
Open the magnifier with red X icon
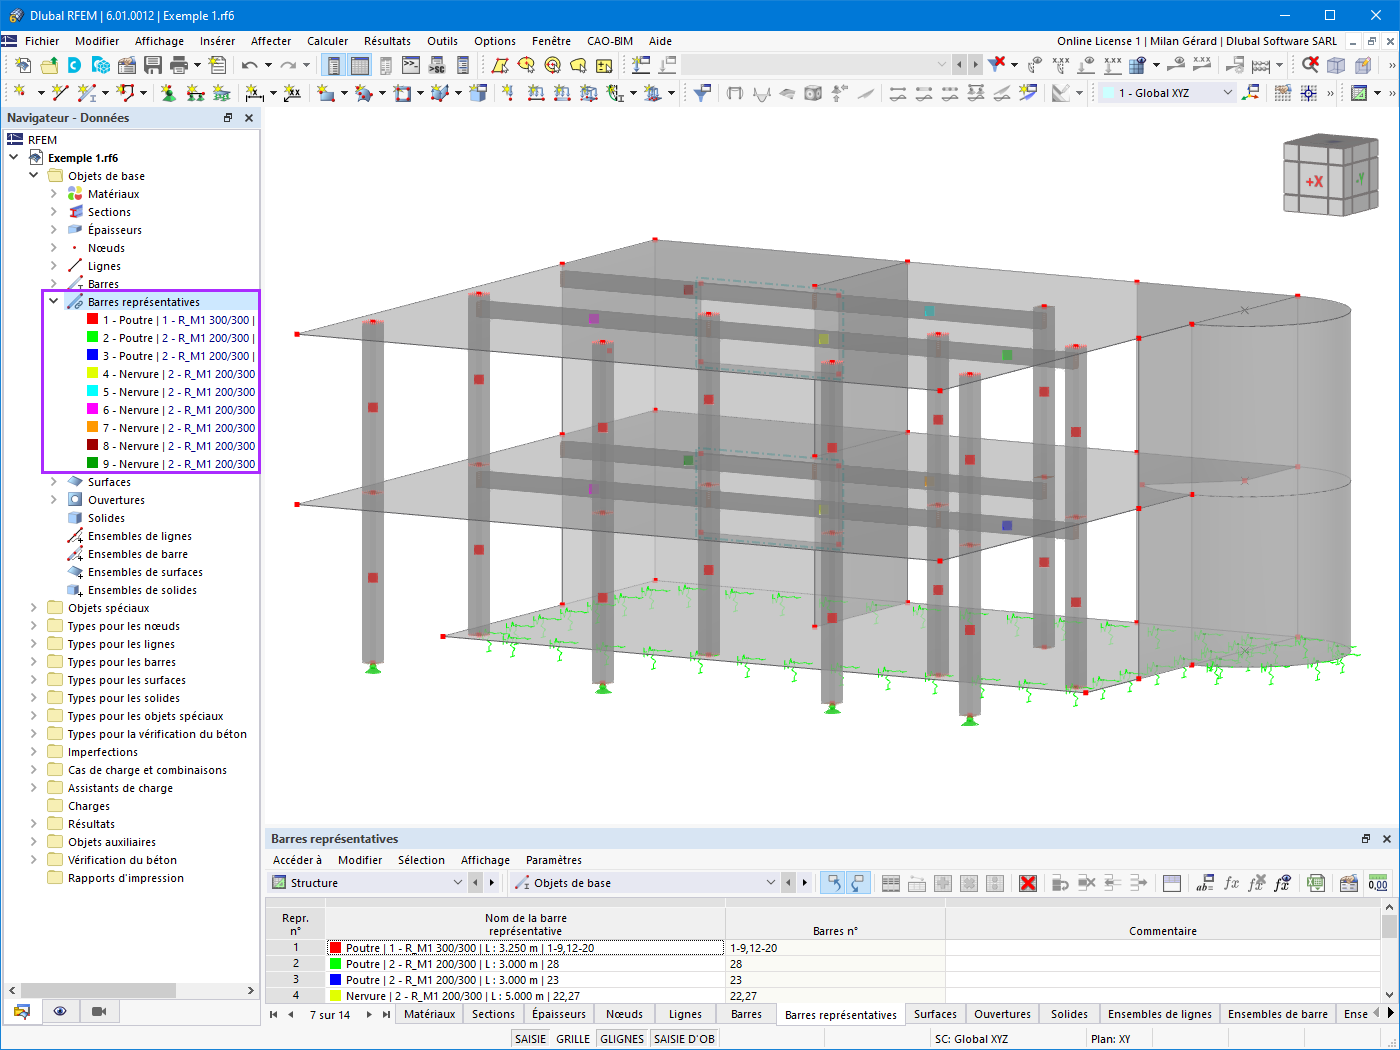[1310, 65]
